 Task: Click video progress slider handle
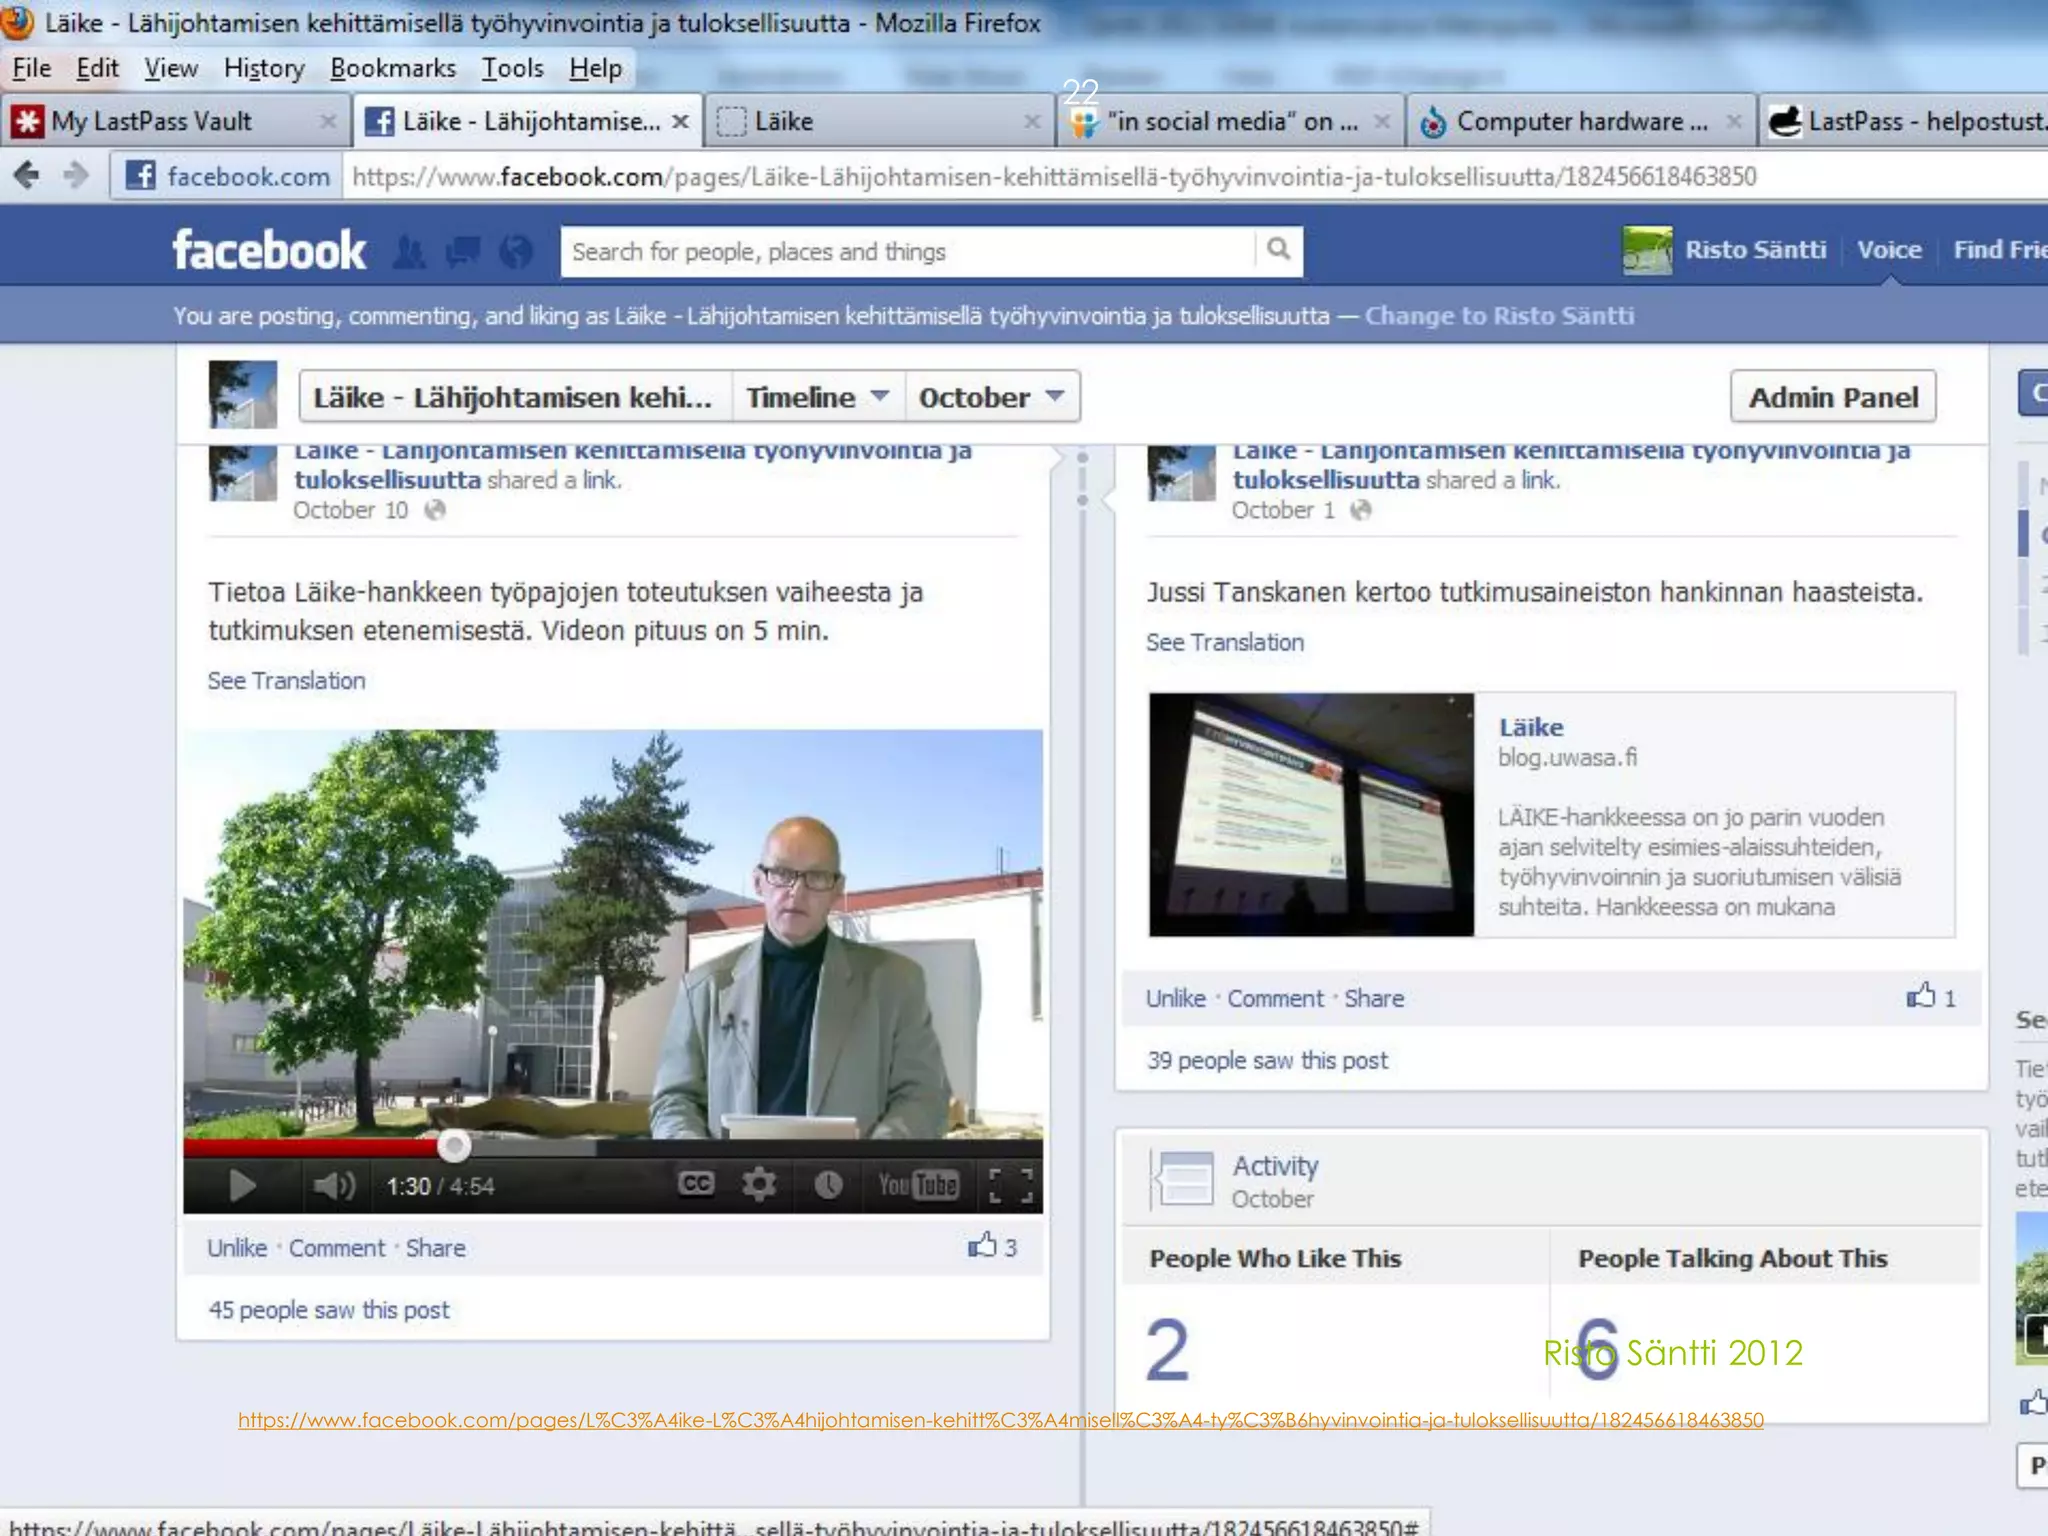(454, 1146)
